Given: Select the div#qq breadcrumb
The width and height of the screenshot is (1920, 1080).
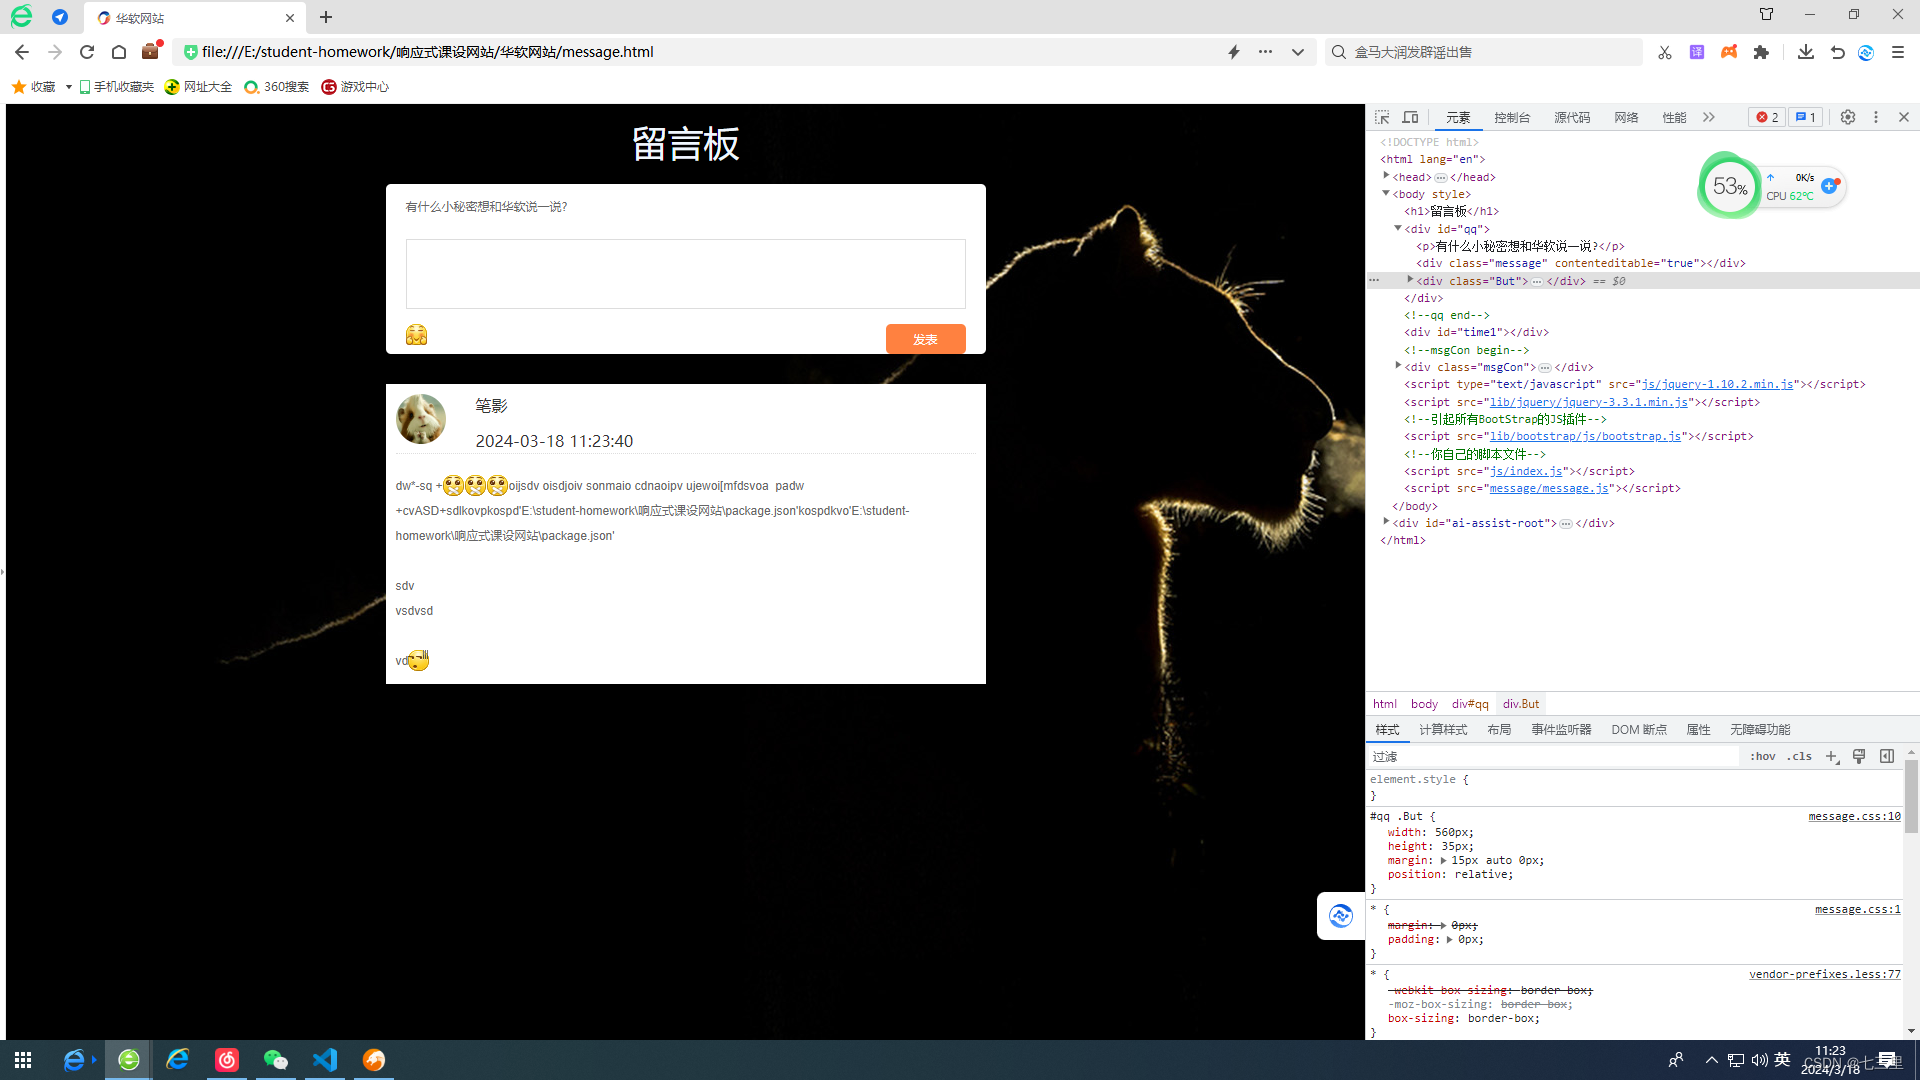Looking at the screenshot, I should (x=1470, y=704).
